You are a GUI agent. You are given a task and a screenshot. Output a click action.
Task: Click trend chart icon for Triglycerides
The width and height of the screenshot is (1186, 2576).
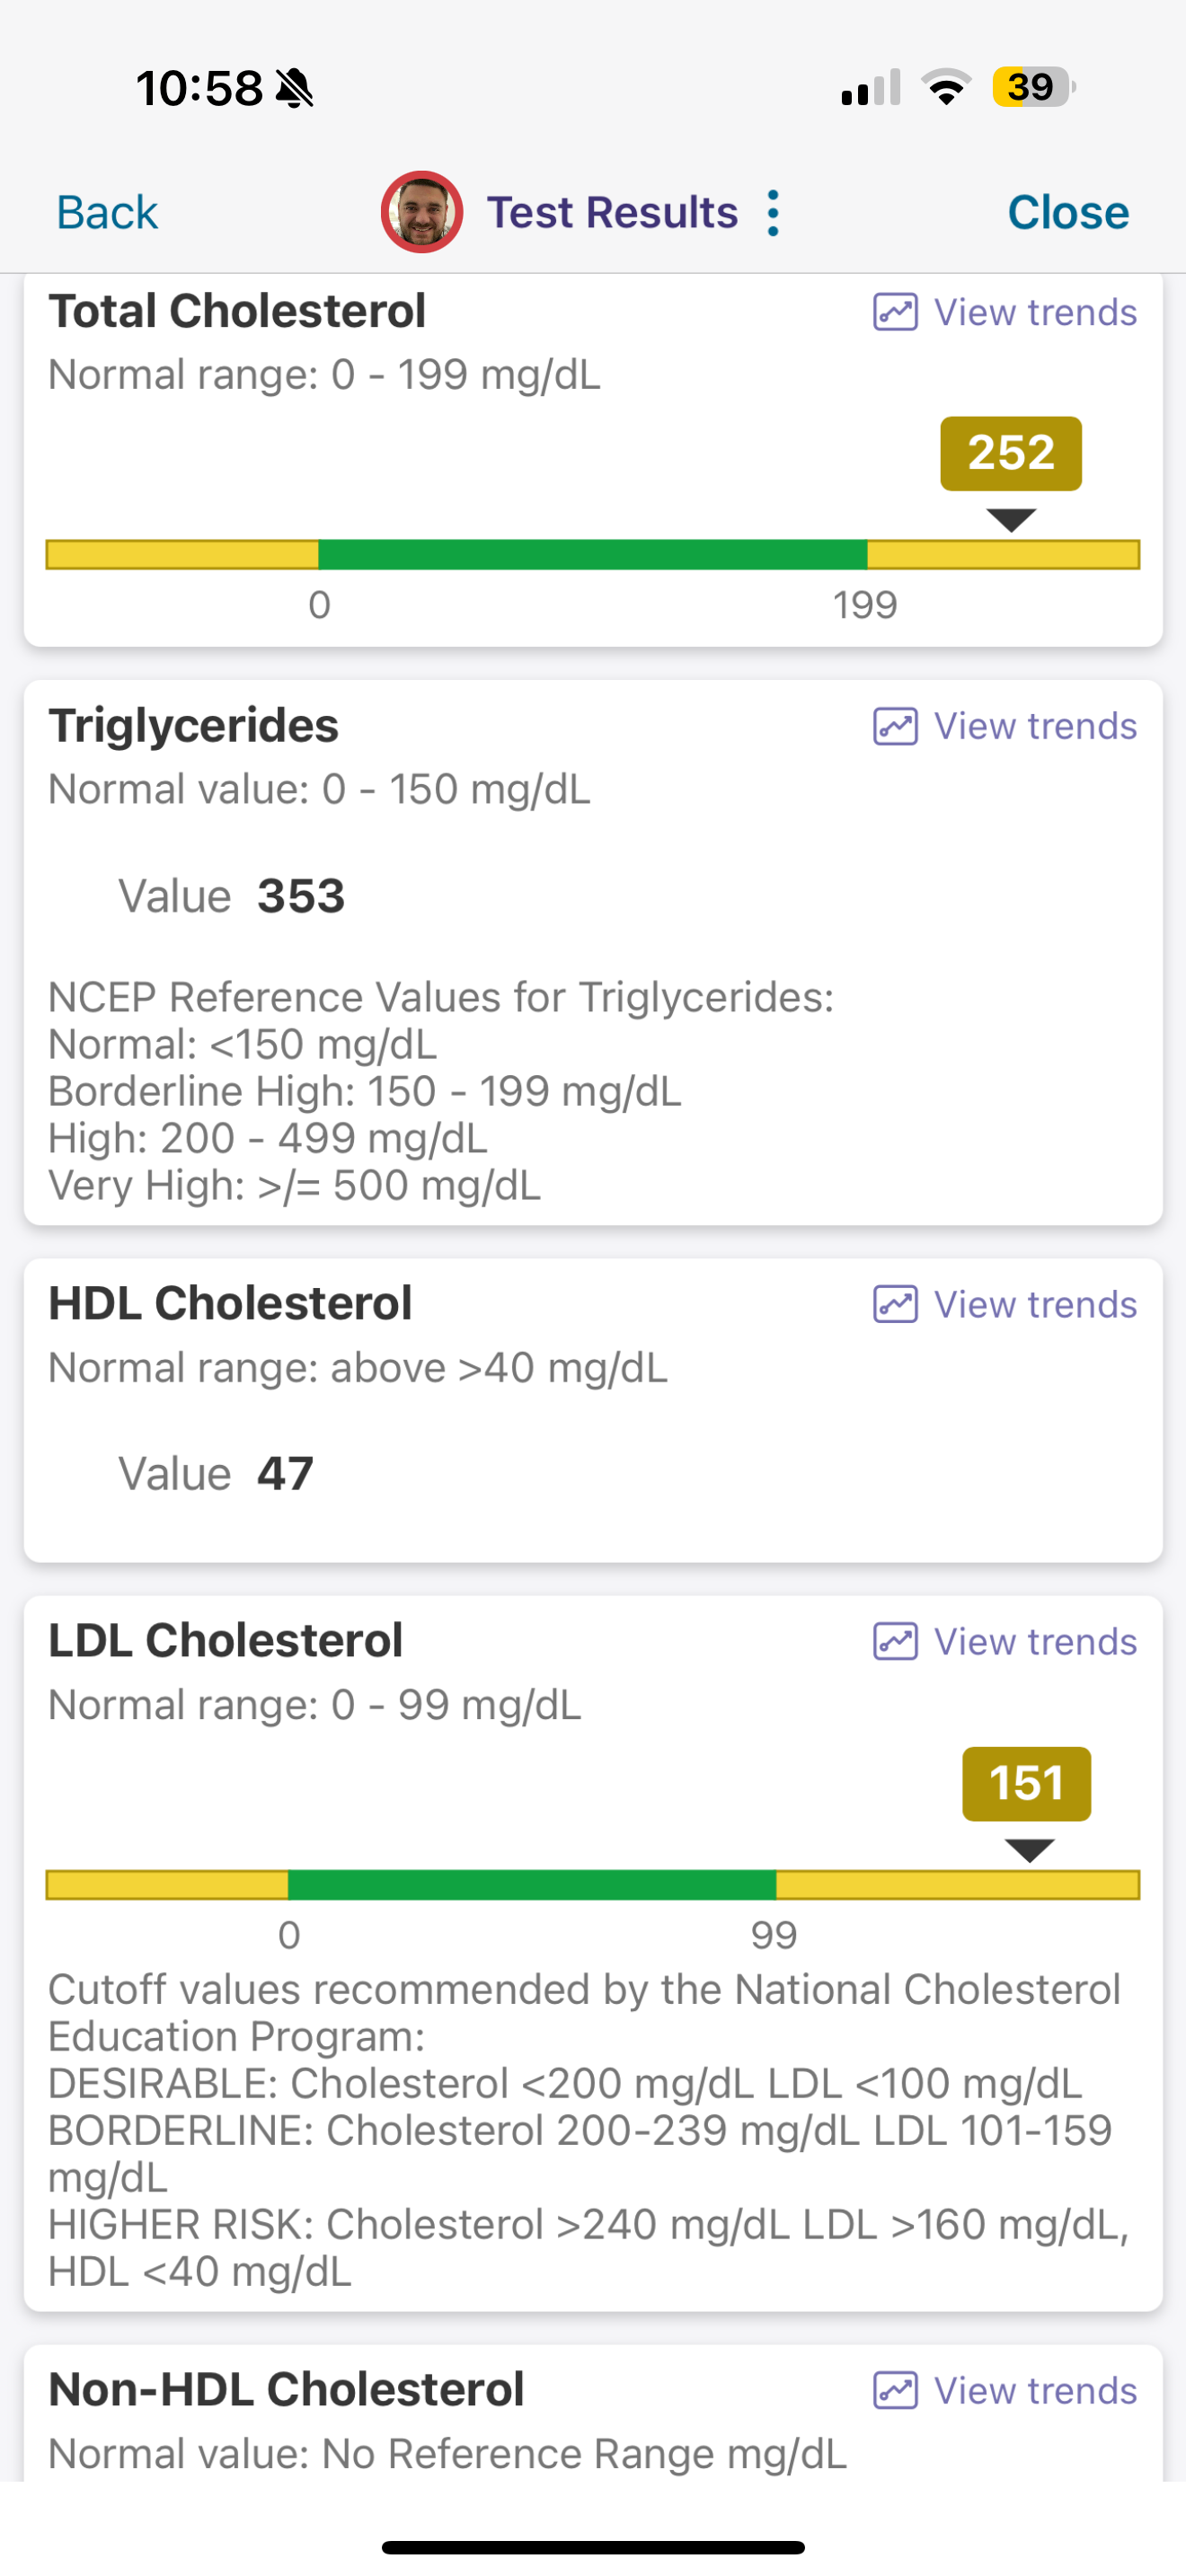[895, 726]
